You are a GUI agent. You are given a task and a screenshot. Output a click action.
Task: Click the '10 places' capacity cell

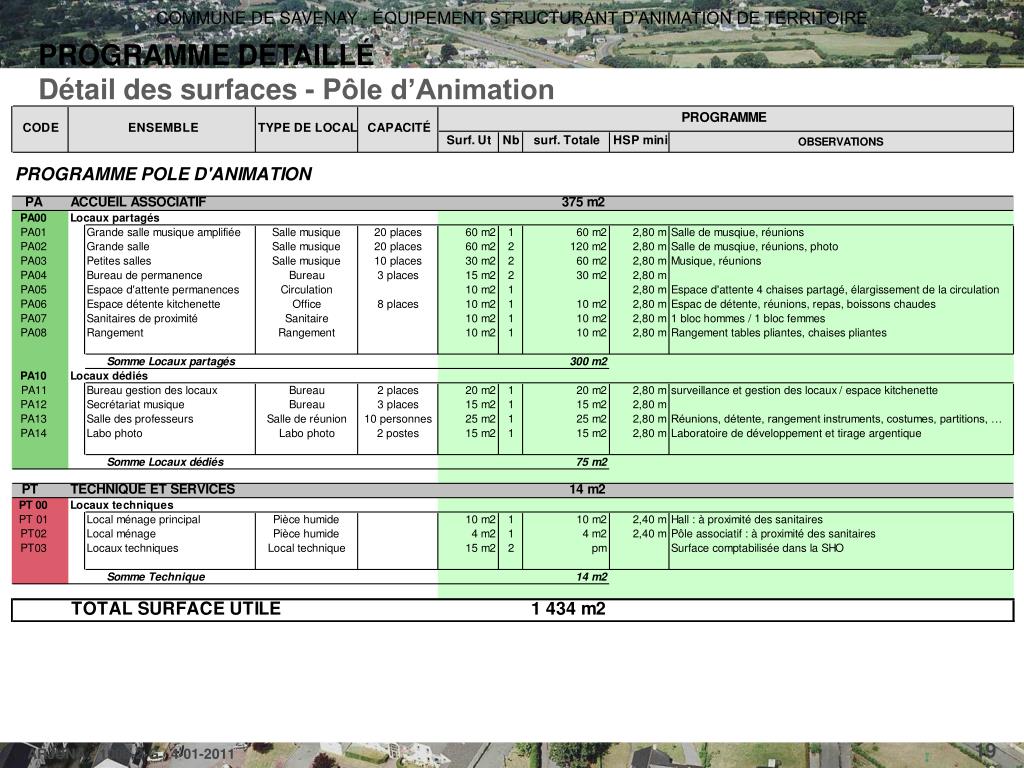pyautogui.click(x=398, y=261)
